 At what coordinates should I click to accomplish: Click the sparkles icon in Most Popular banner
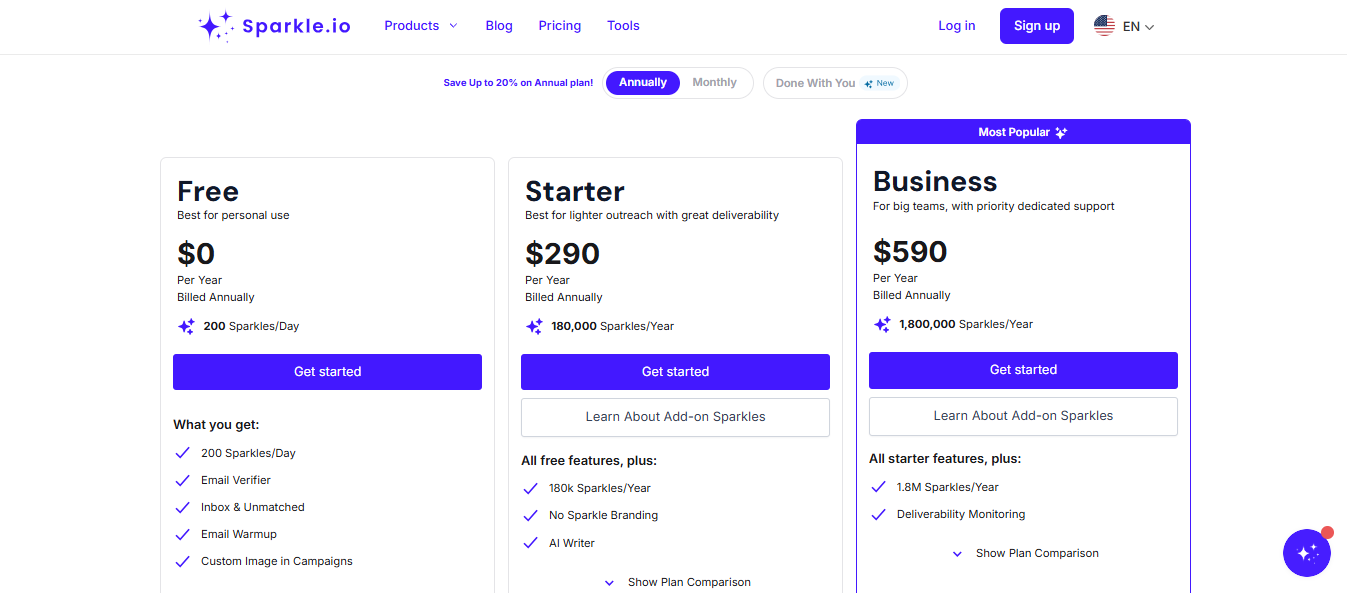[1060, 131]
